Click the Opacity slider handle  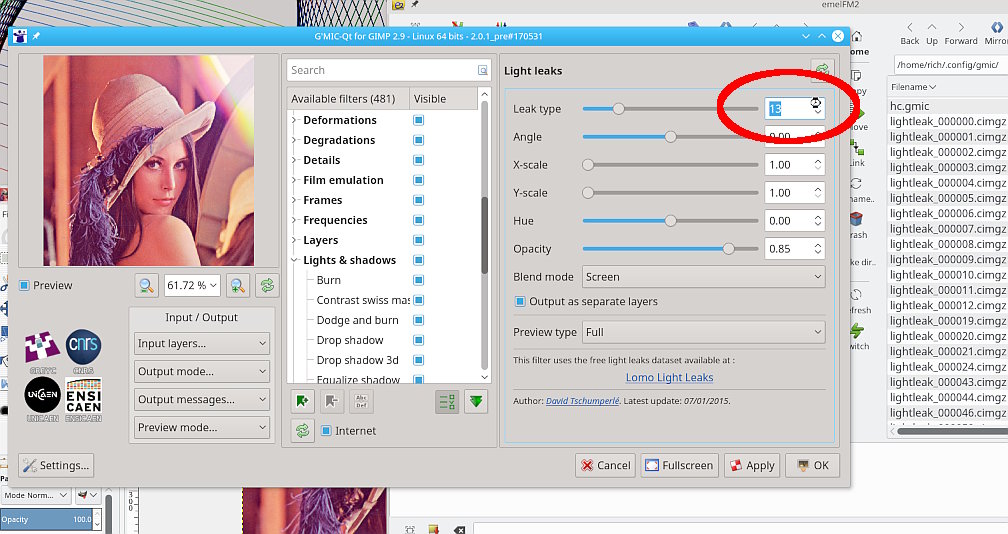coord(728,249)
